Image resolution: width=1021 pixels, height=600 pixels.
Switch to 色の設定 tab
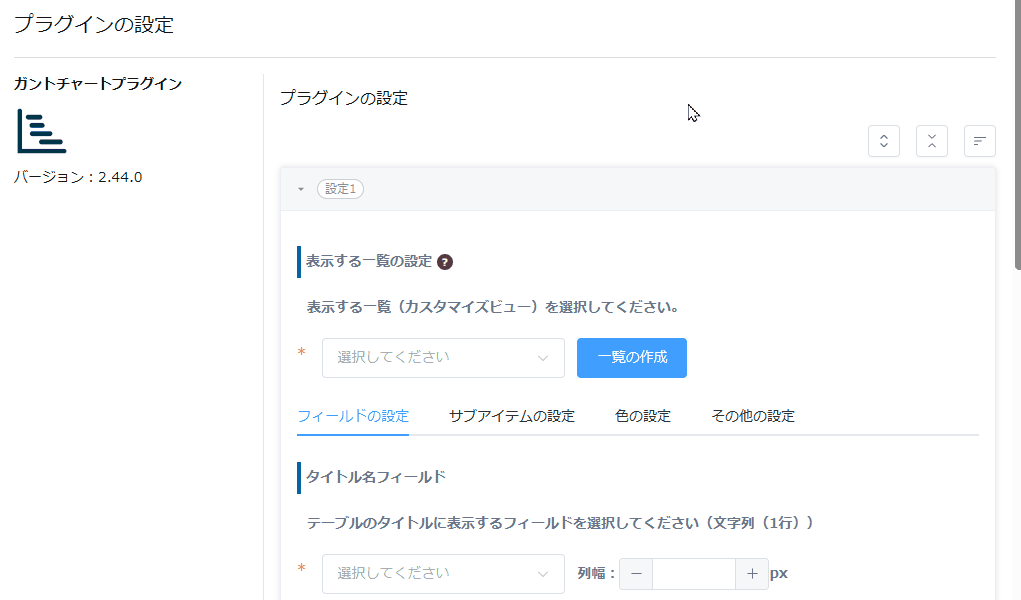coord(643,416)
